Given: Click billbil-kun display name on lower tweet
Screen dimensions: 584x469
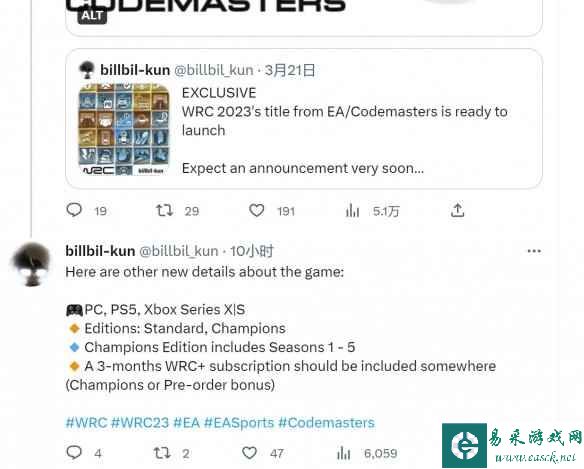Looking at the screenshot, I should [x=100, y=251].
